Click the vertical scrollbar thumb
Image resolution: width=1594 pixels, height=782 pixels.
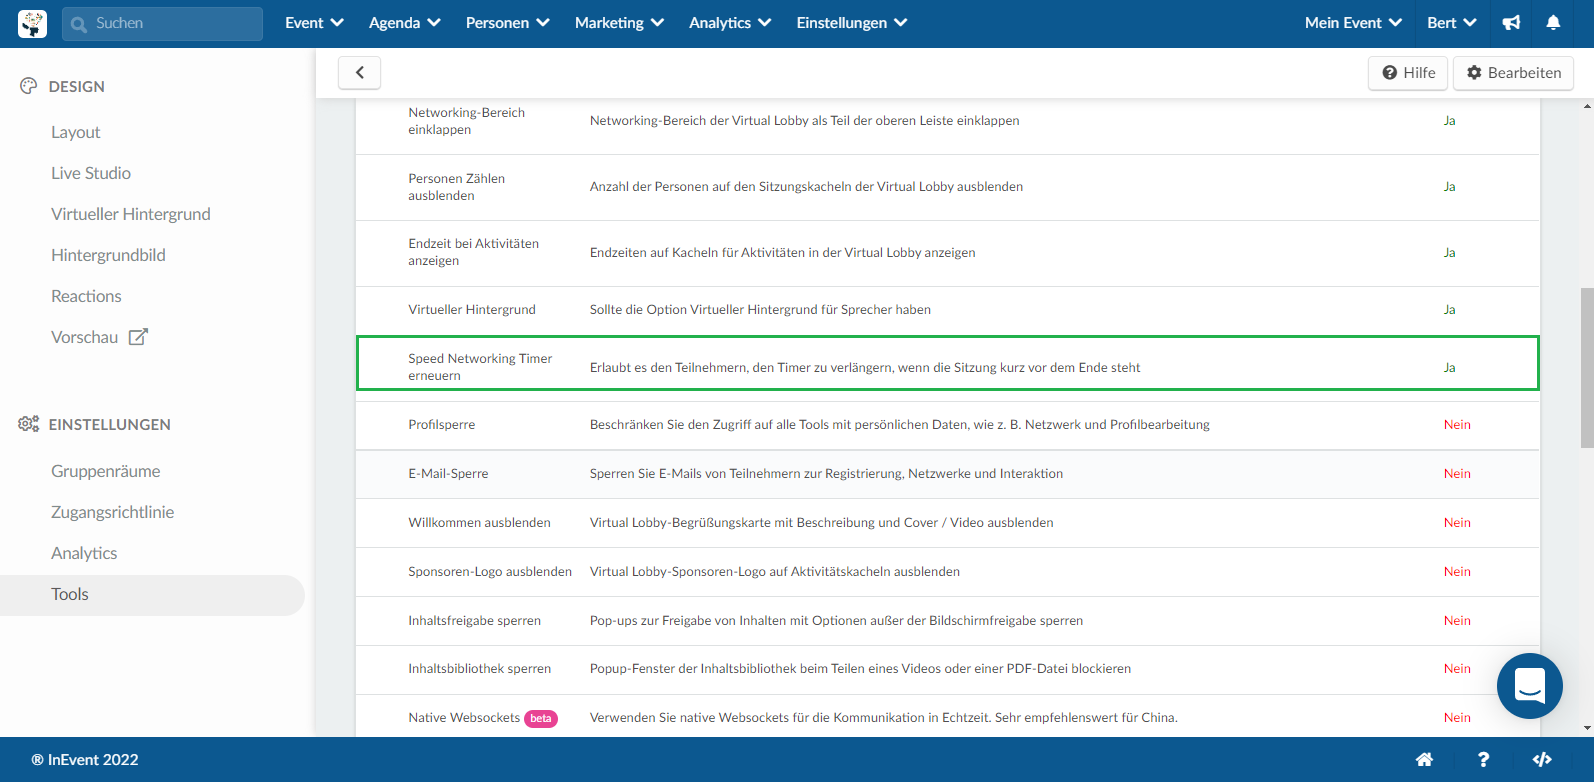point(1587,368)
